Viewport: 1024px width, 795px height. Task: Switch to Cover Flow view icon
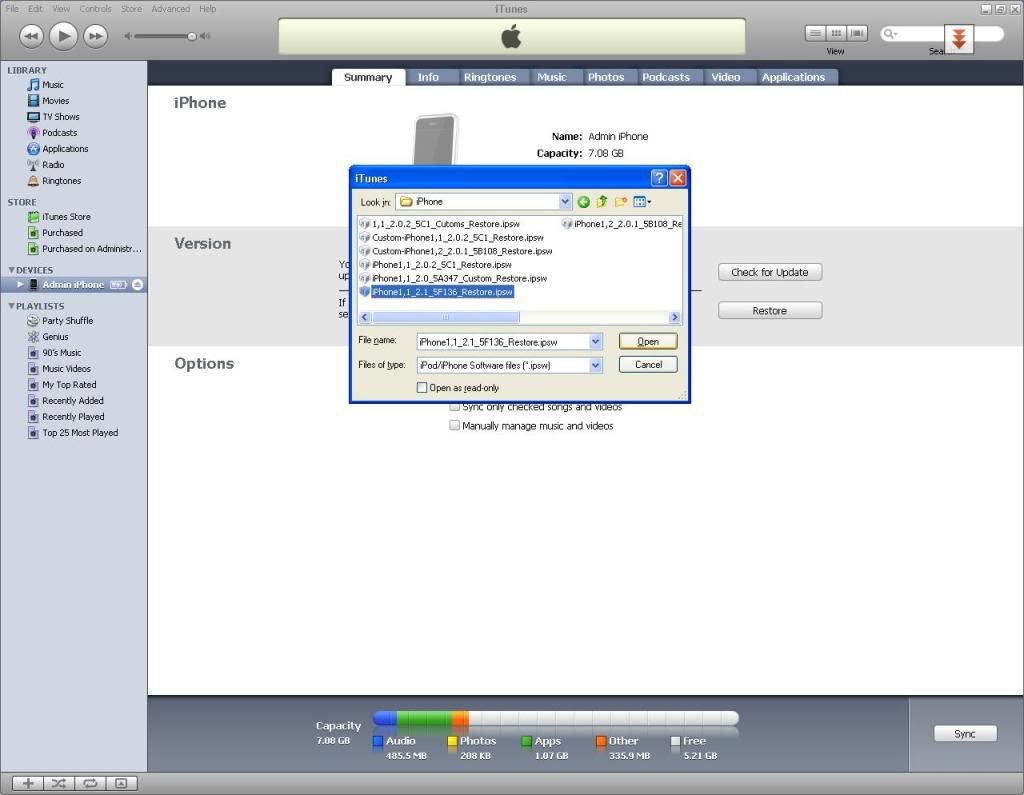[857, 33]
